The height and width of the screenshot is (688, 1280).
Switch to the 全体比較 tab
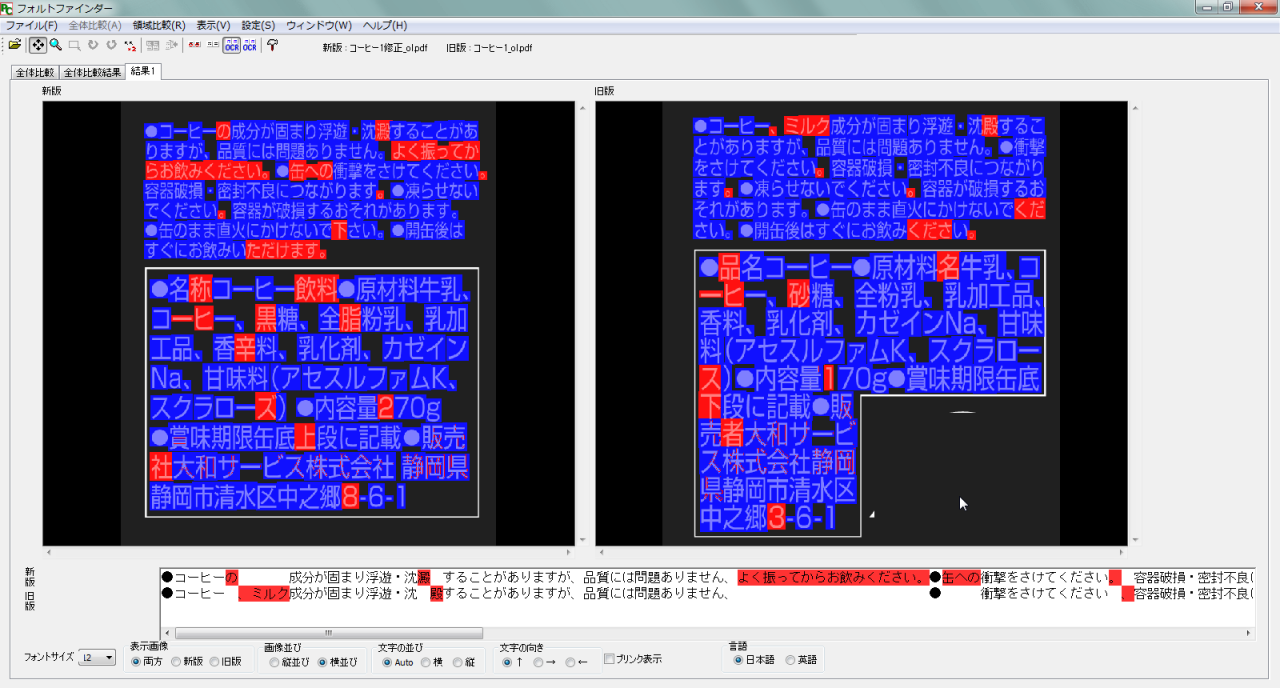point(35,73)
